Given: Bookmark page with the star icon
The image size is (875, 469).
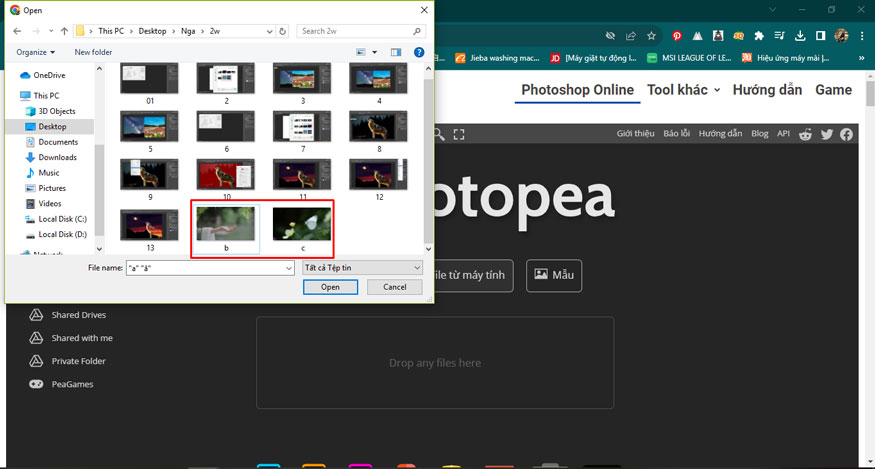Looking at the screenshot, I should [x=651, y=36].
